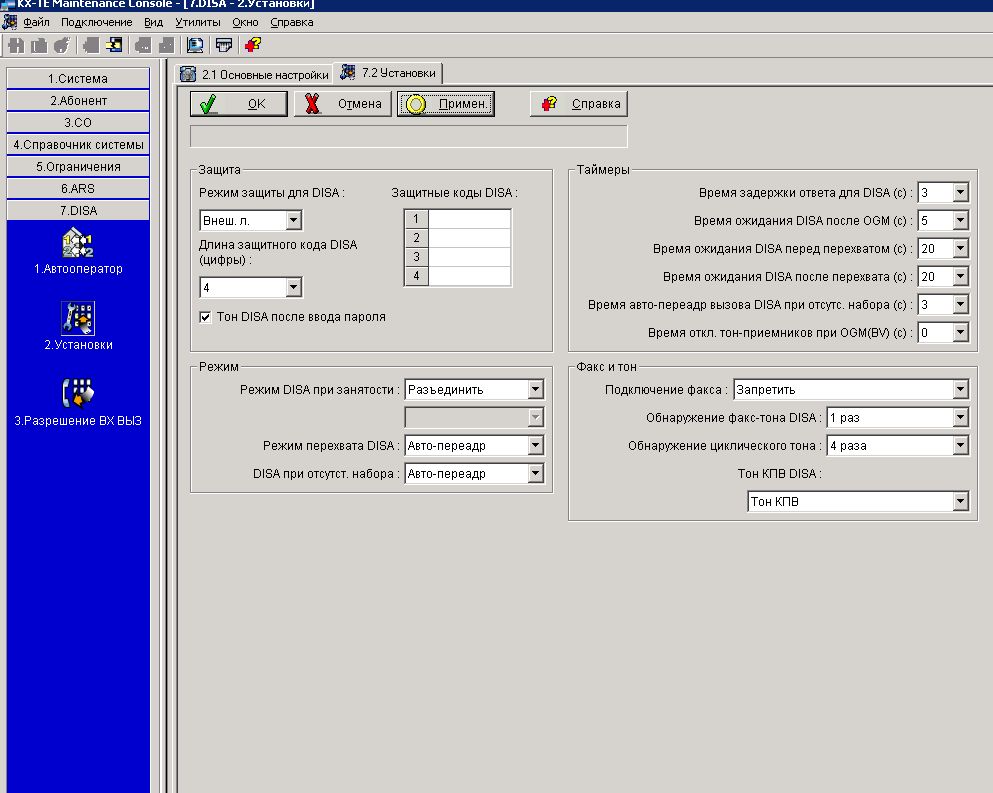This screenshot has height=793, width=993.
Task: Open Обнаружение факс-тона DISA dropdown
Action: pos(960,417)
